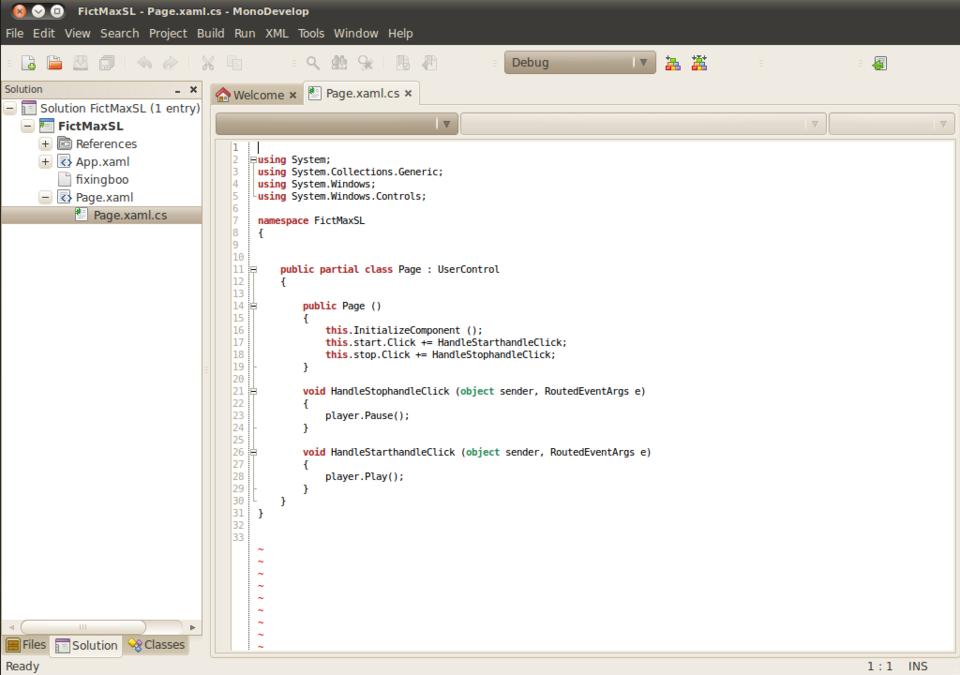960x675 pixels.
Task: Switch to the Classes pad tab
Action: (158, 645)
